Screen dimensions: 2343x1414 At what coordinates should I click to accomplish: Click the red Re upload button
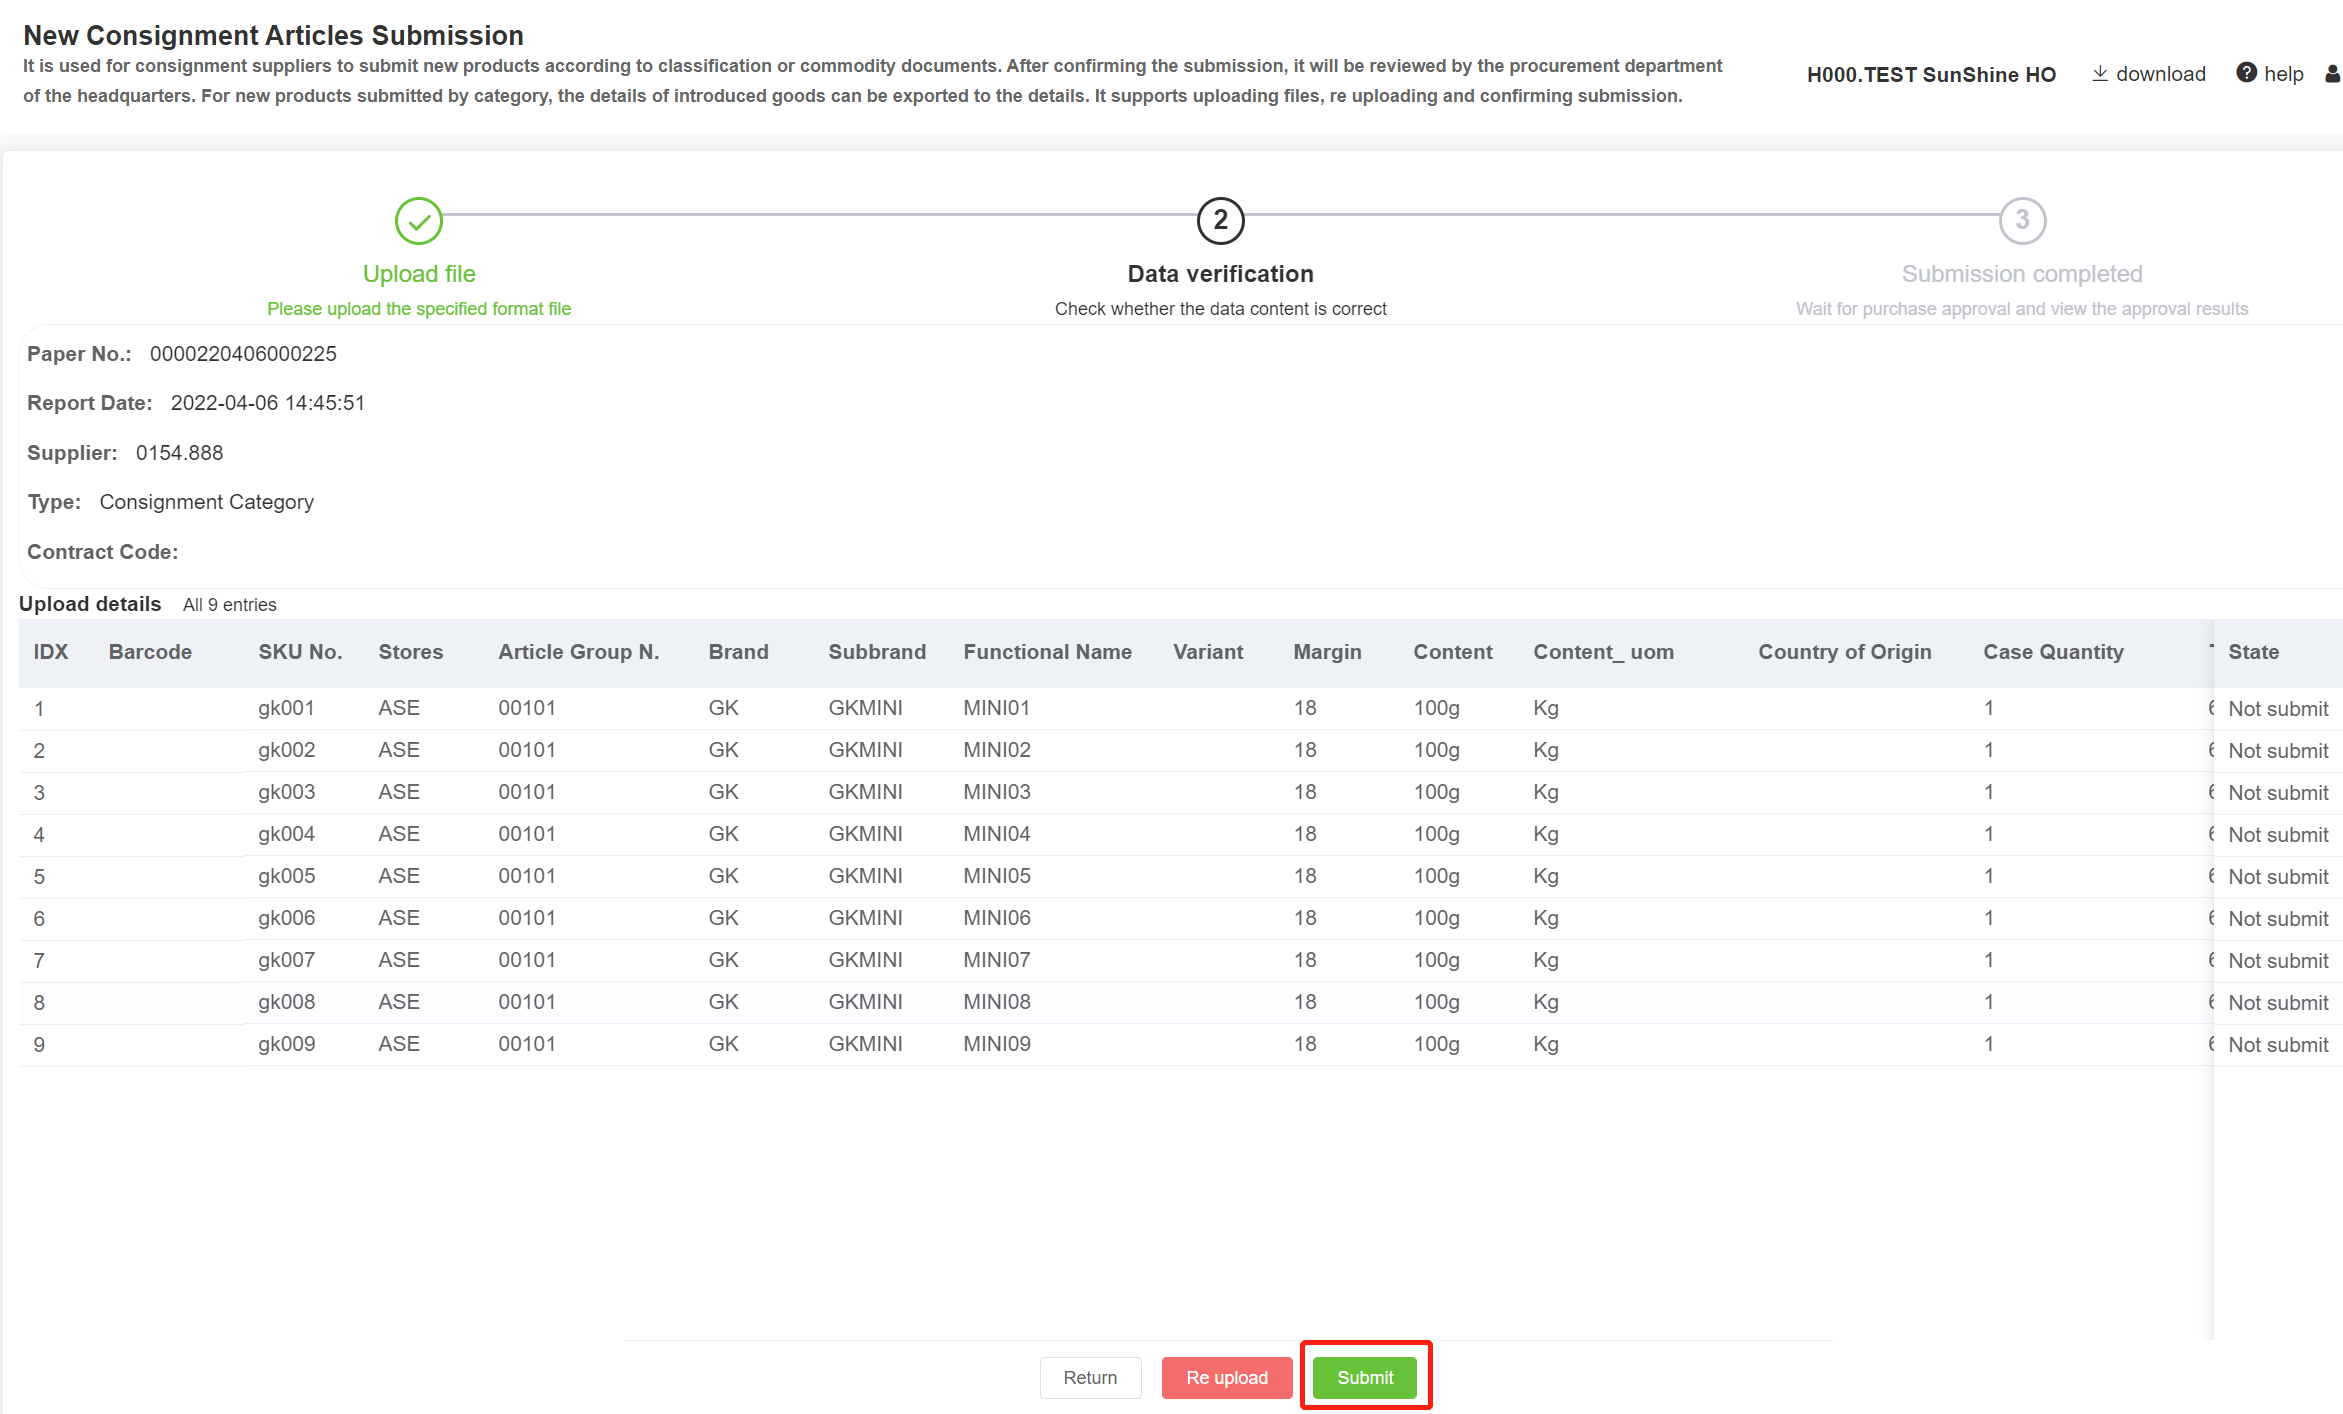1226,1377
